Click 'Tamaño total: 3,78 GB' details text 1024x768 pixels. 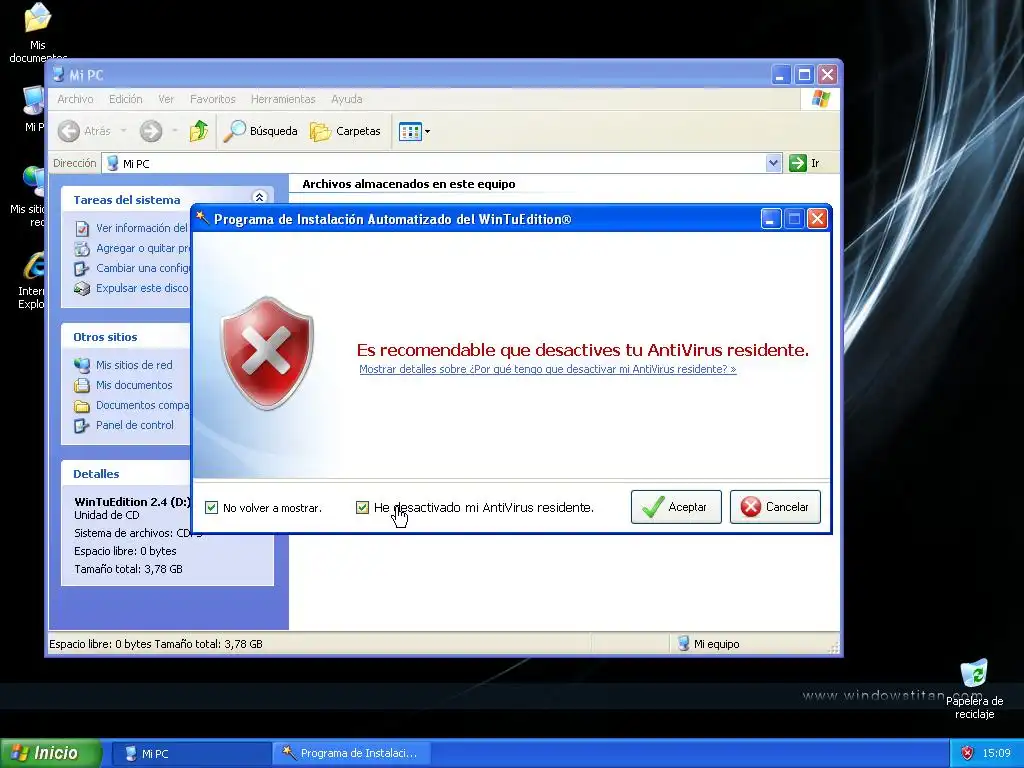[x=128, y=569]
